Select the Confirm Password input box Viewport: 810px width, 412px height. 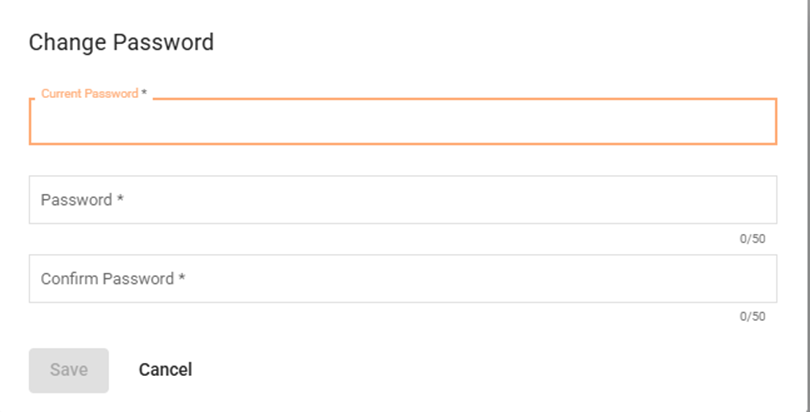[x=402, y=279]
